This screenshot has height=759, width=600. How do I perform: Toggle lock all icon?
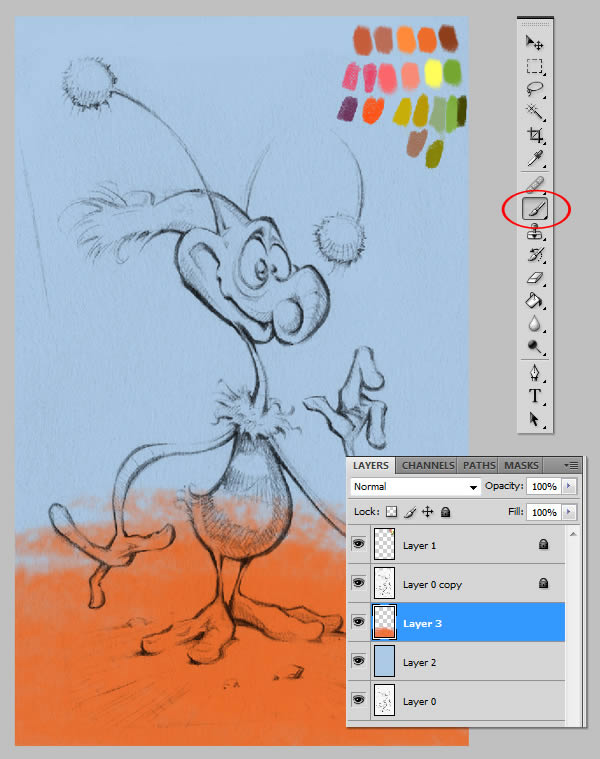point(446,512)
